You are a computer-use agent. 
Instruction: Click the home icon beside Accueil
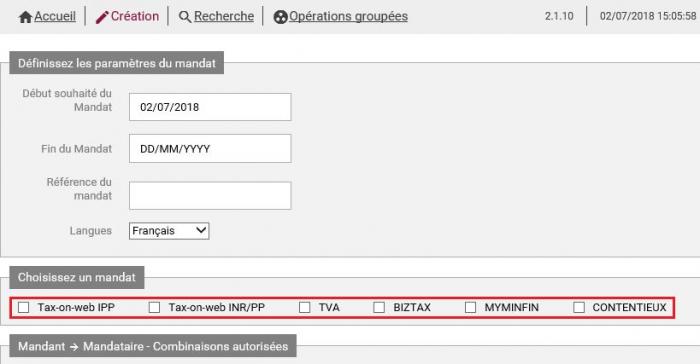[25, 17]
